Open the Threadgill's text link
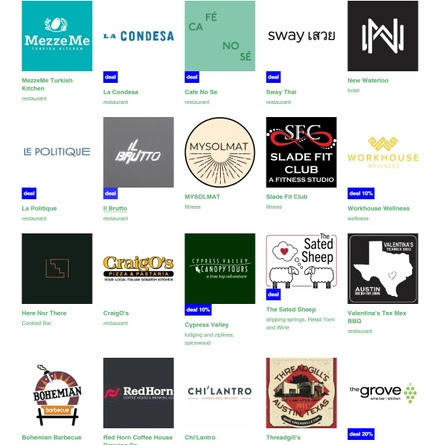Screen dimensions: 448x445 pos(283,437)
